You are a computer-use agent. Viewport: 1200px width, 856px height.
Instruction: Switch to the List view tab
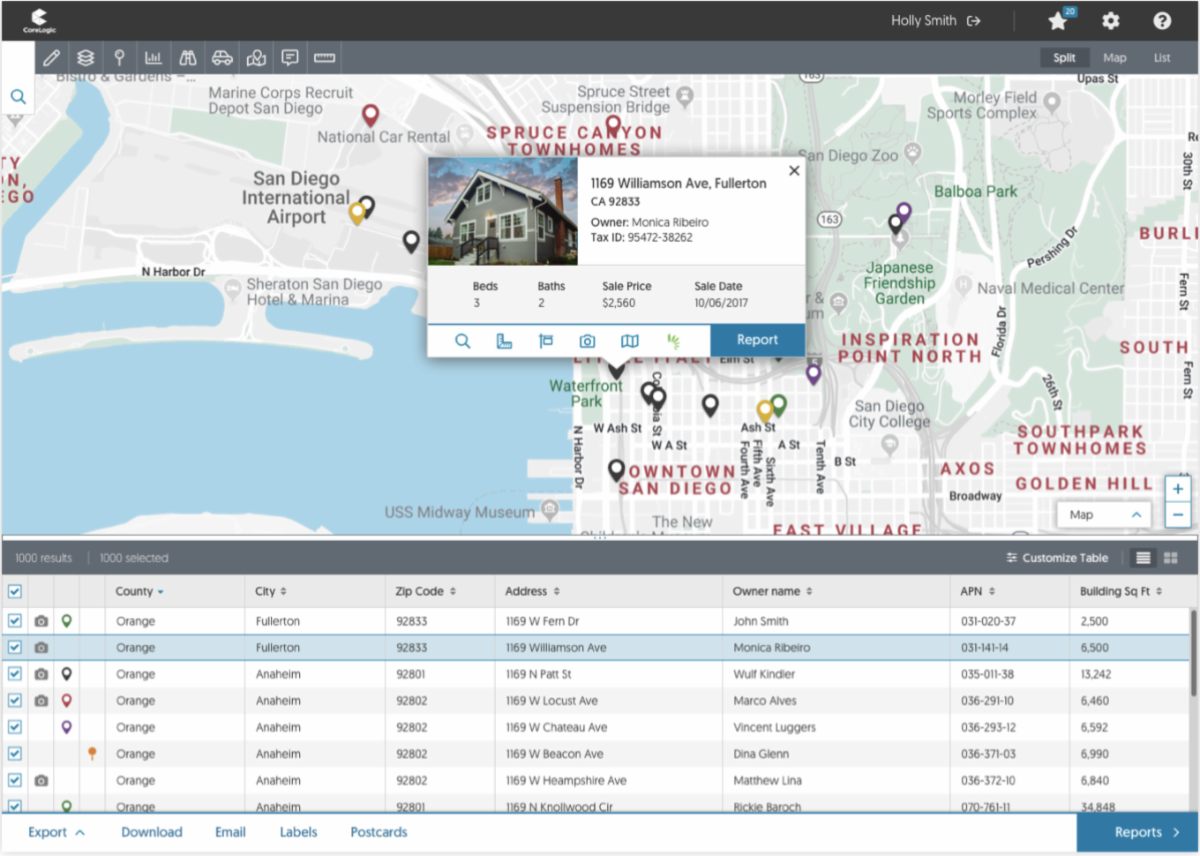[1161, 58]
